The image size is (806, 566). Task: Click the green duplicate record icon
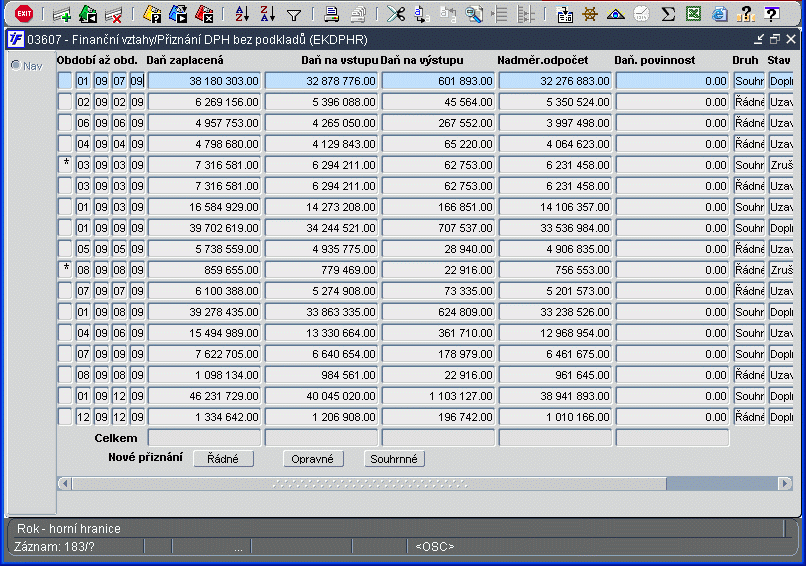click(x=88, y=14)
